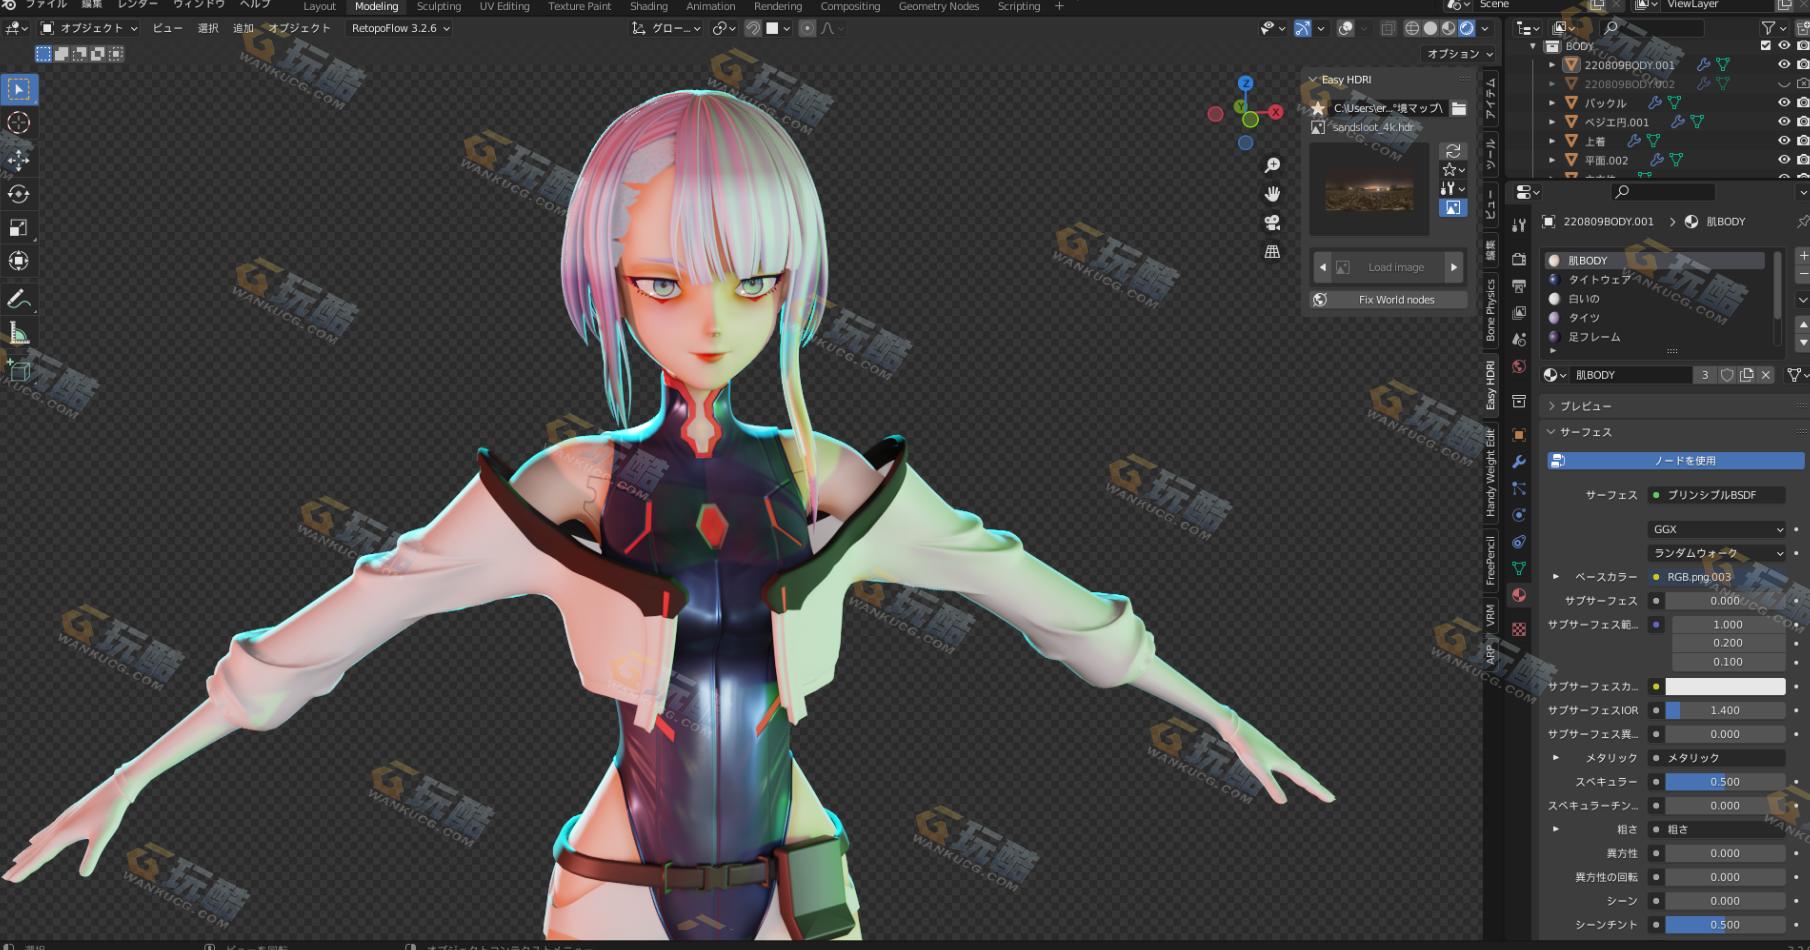The height and width of the screenshot is (950, 1810).
Task: Activate the Add Cube tool
Action: pos(19,370)
